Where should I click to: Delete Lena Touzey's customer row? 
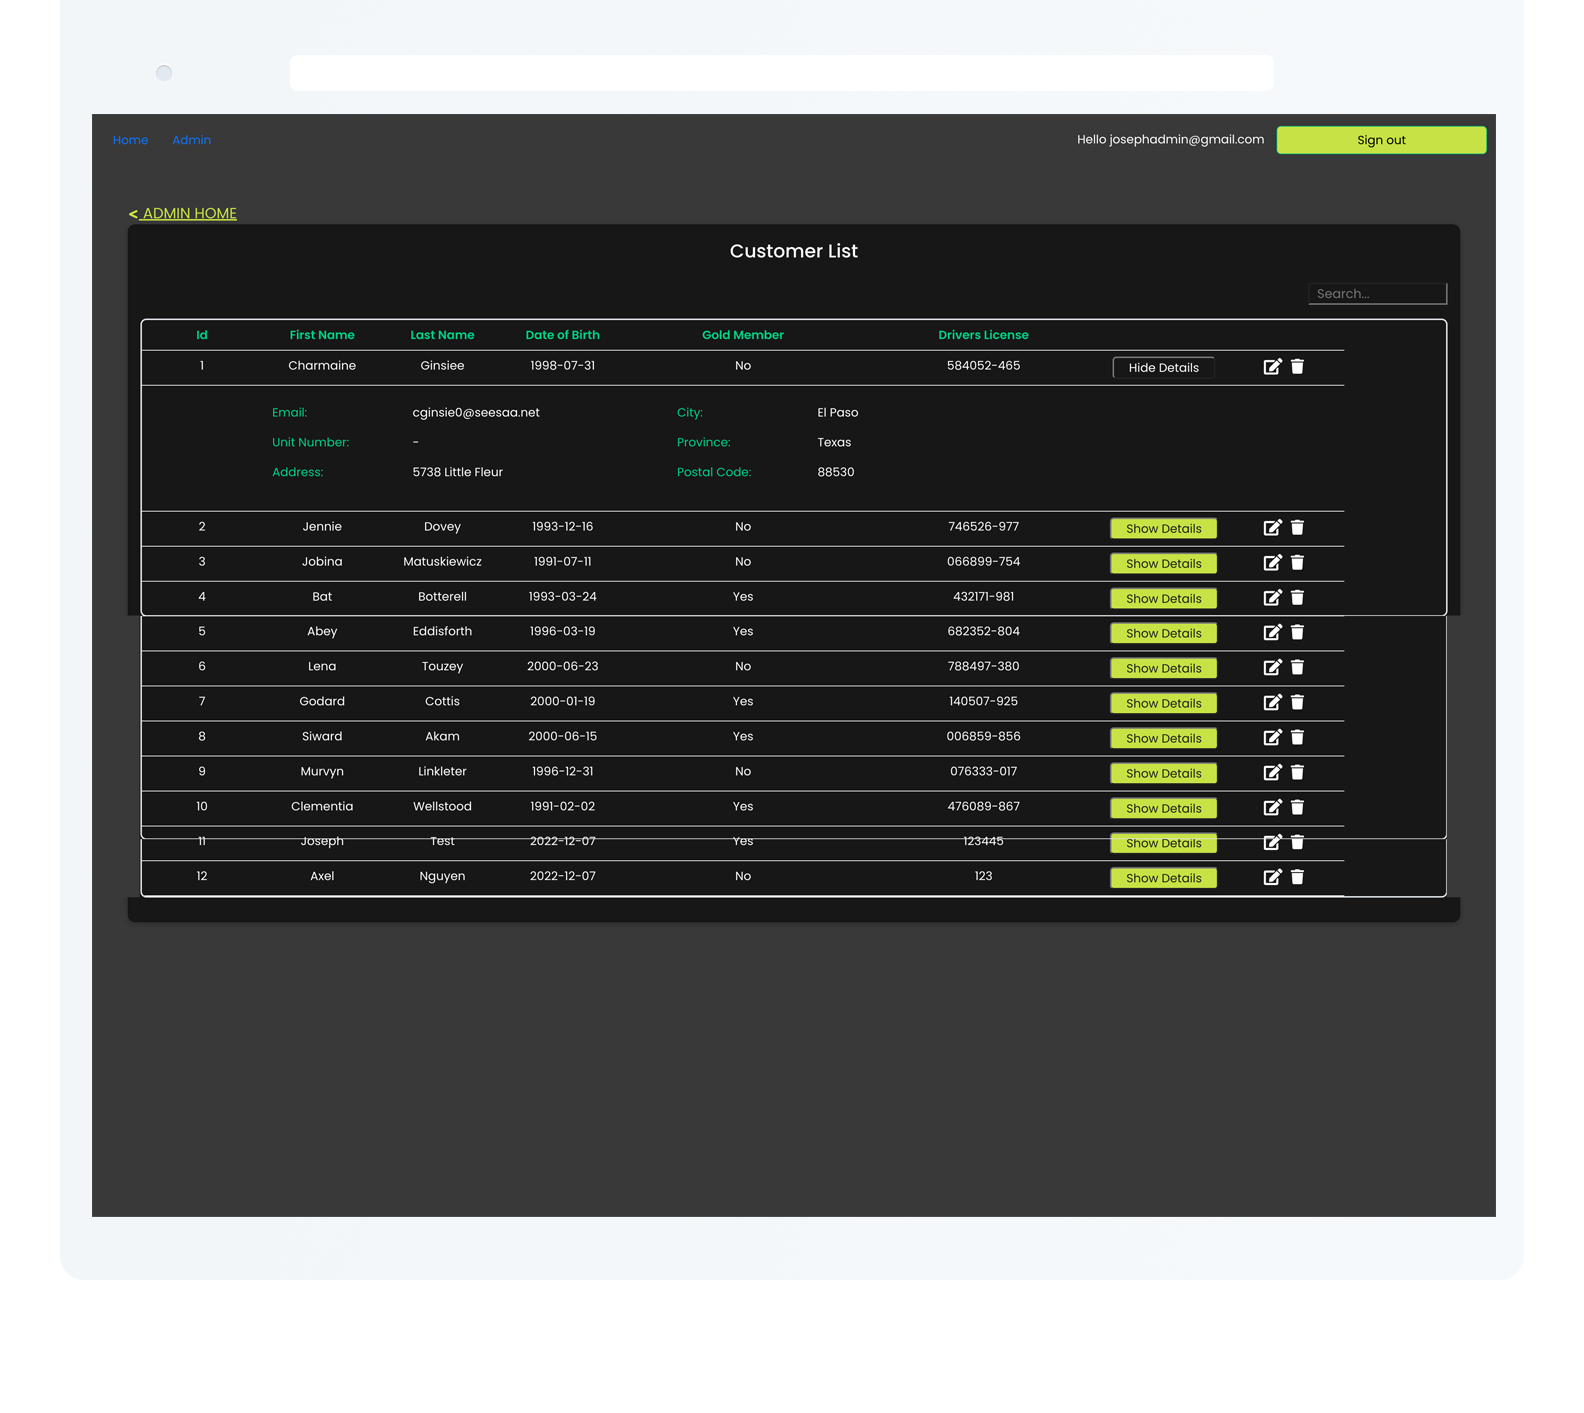click(1297, 668)
